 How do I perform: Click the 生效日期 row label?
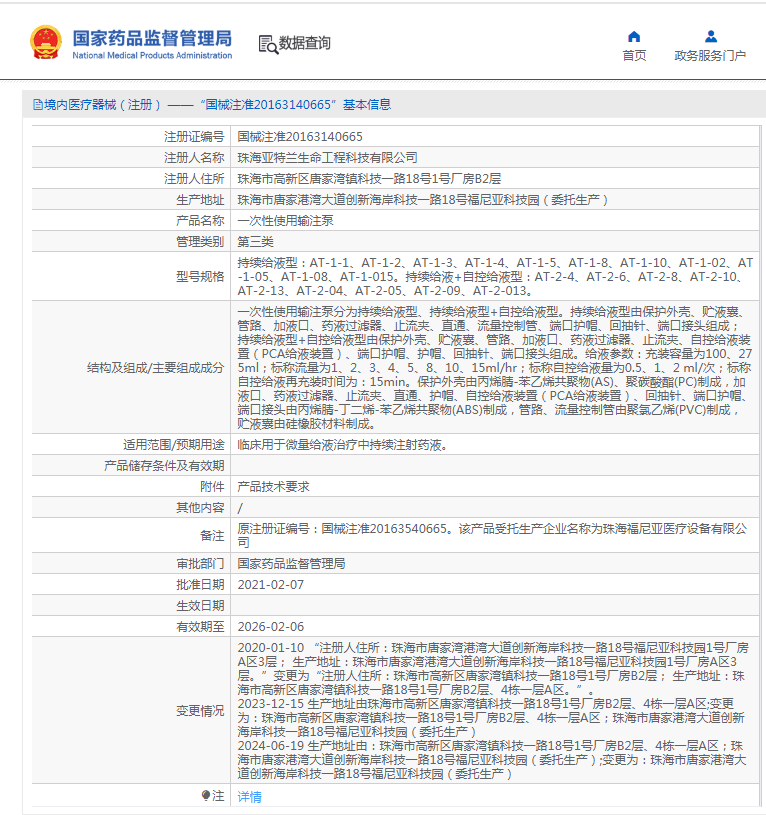(200, 606)
